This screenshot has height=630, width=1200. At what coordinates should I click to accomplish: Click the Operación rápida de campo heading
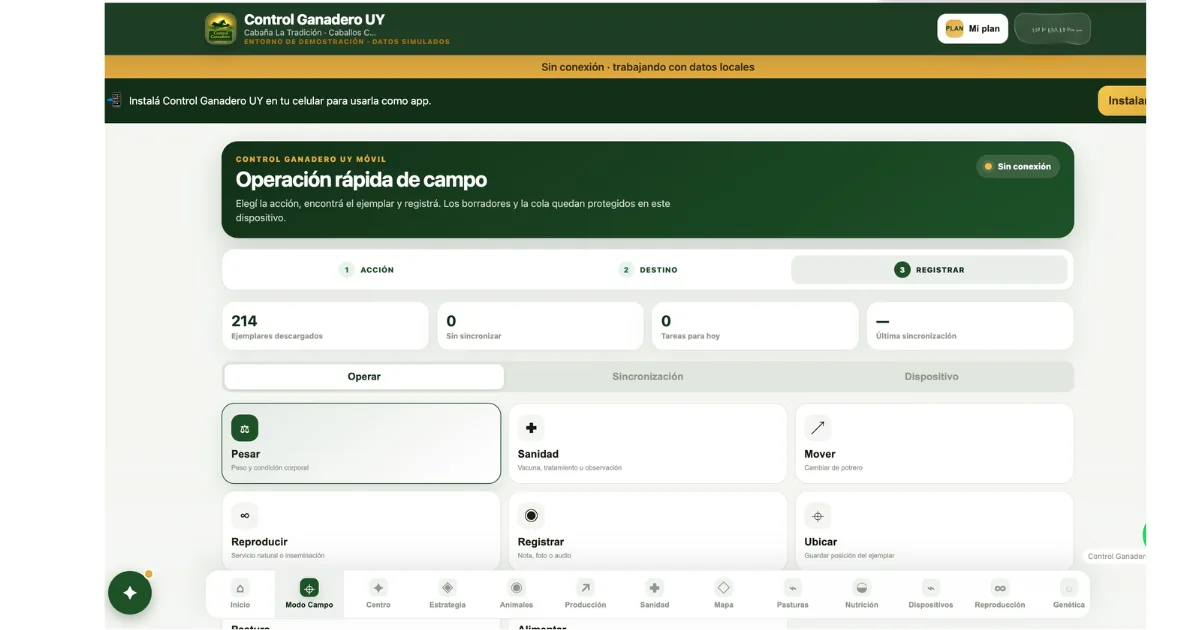(361, 180)
